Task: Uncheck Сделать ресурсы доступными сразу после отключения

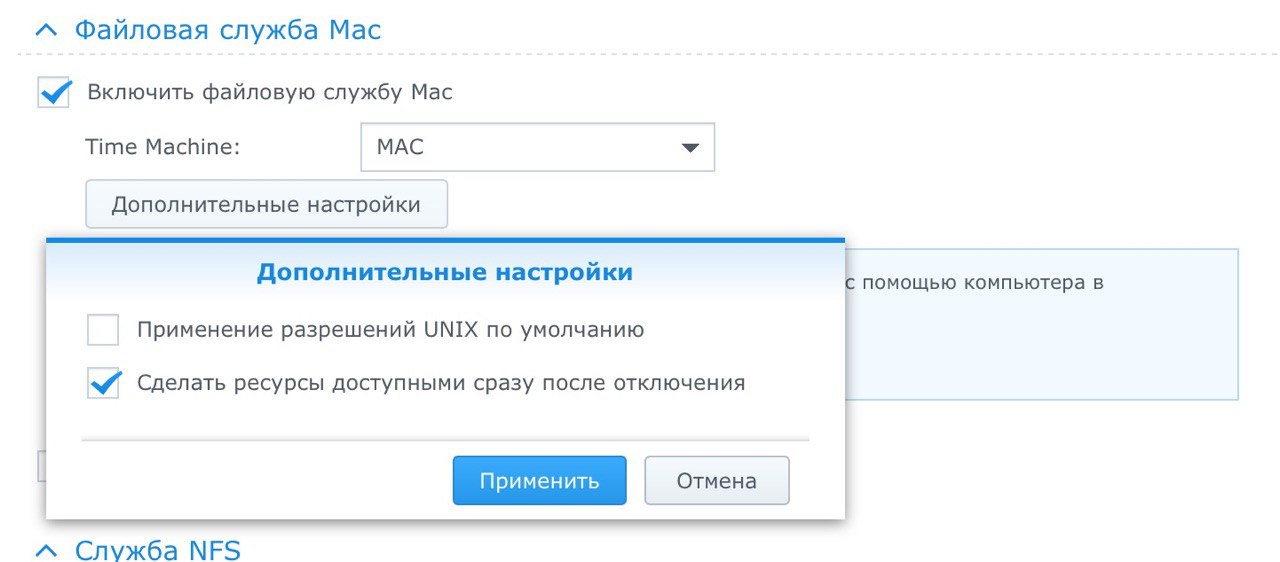Action: 103,383
